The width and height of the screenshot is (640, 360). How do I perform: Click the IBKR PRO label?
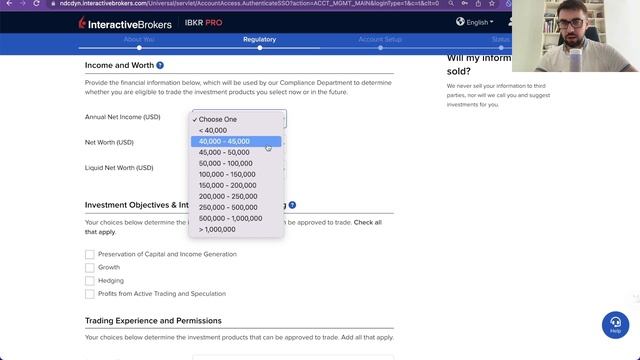pyautogui.click(x=203, y=23)
